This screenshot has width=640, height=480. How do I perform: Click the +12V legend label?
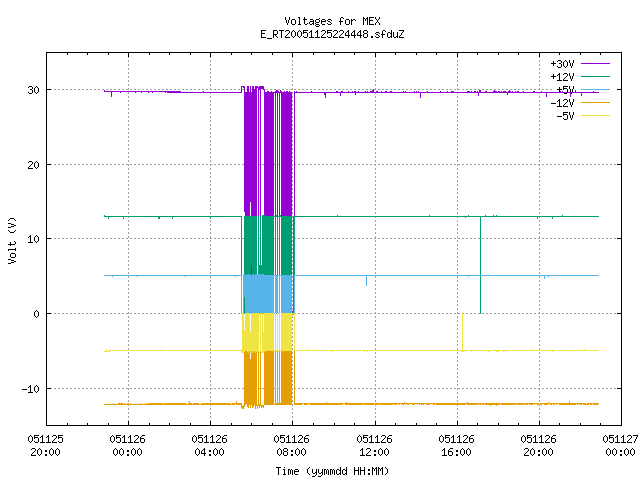tap(562, 77)
